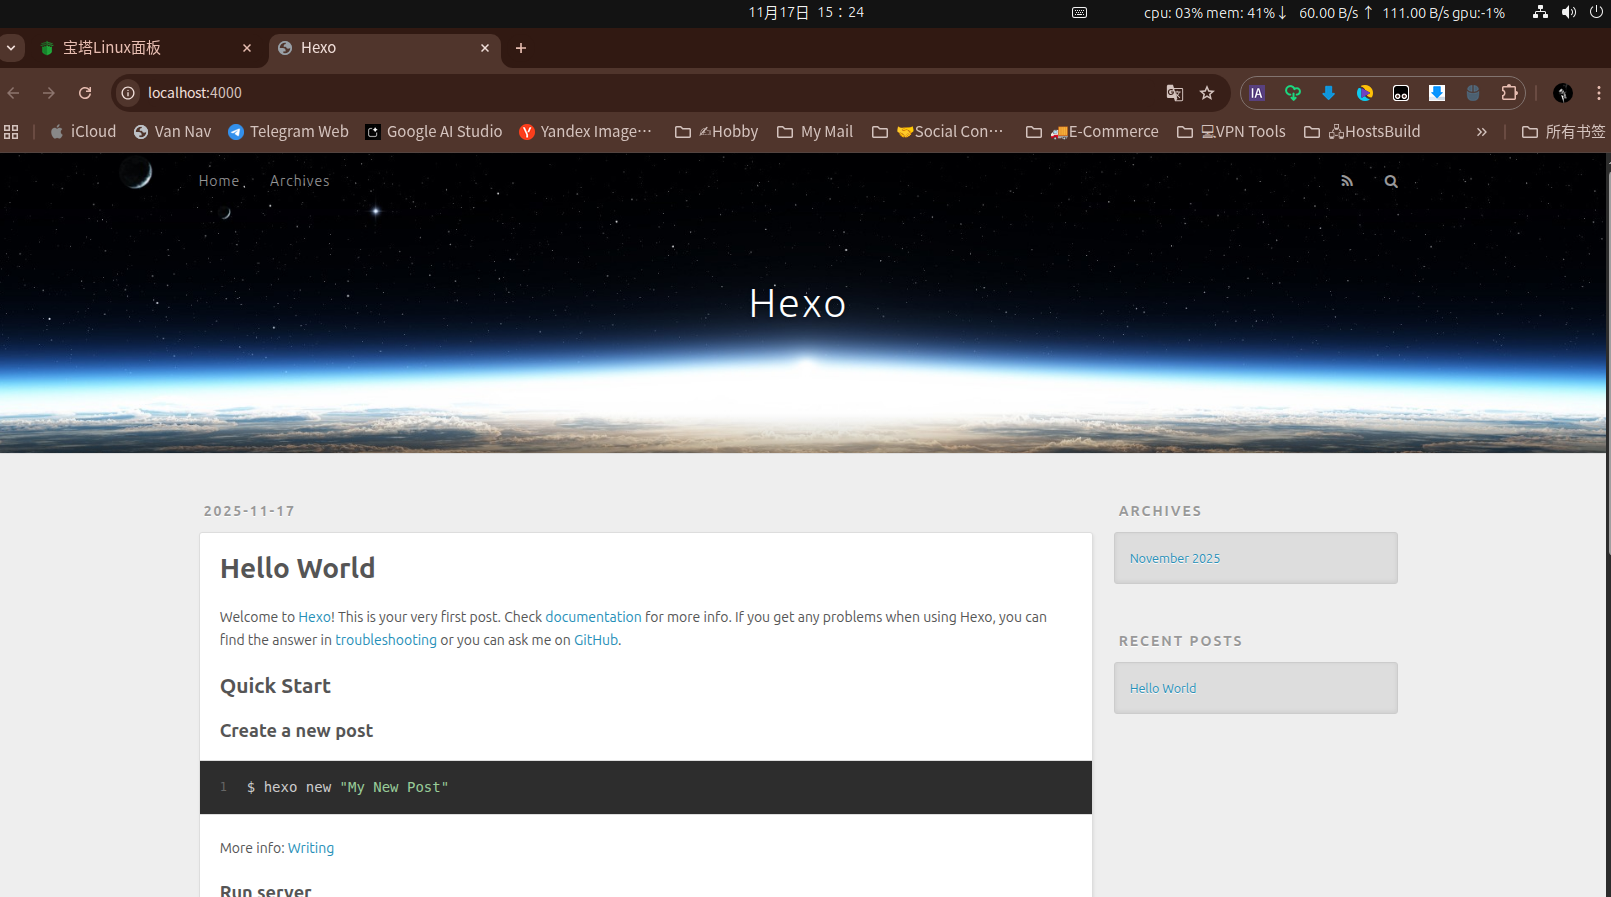
Task: Click the RSS feed icon in header
Action: pyautogui.click(x=1347, y=181)
